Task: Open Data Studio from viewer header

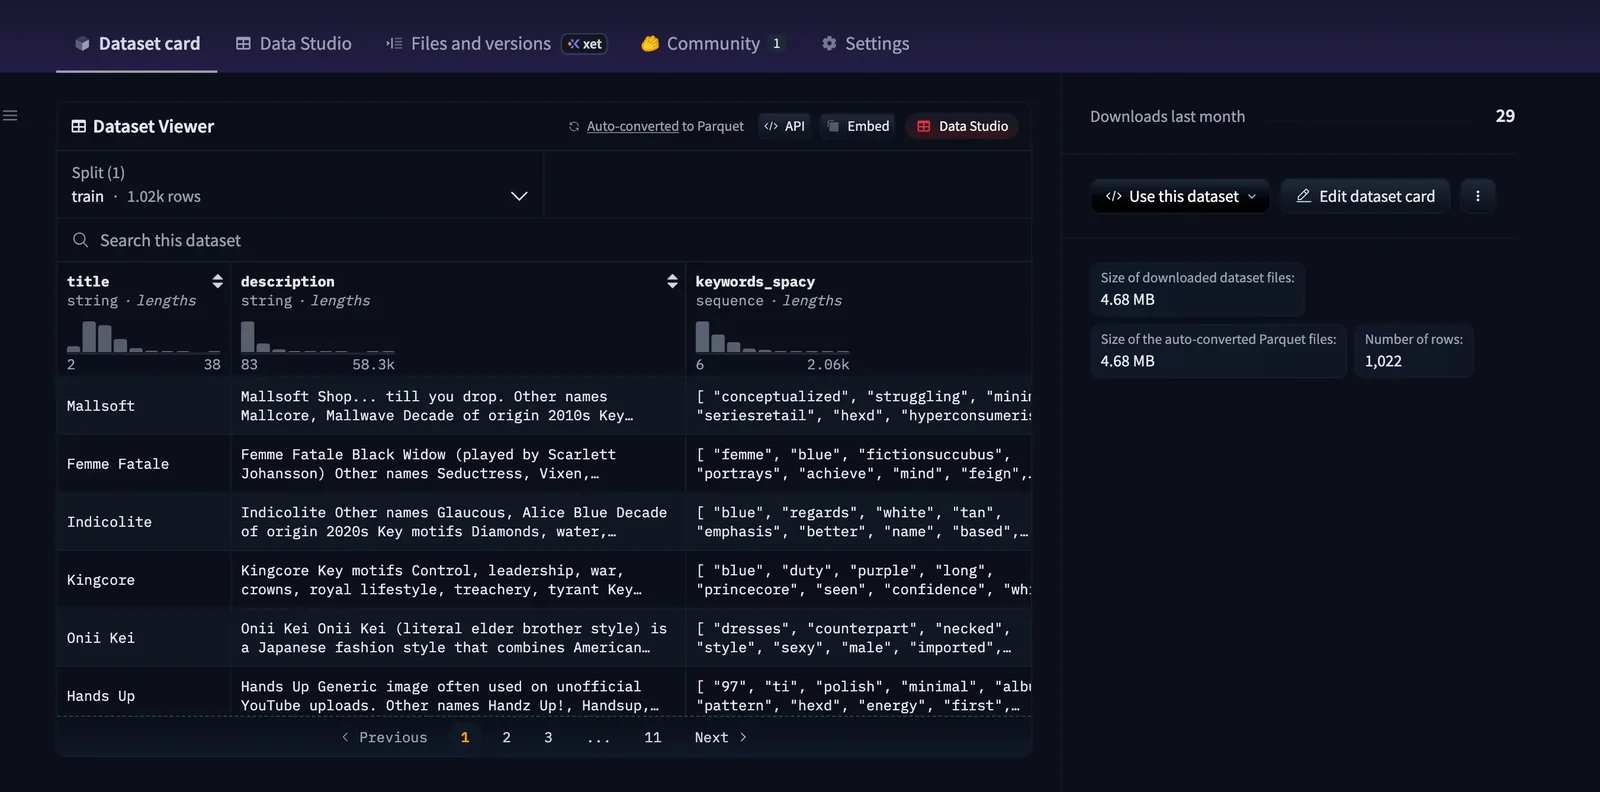Action: (x=962, y=126)
